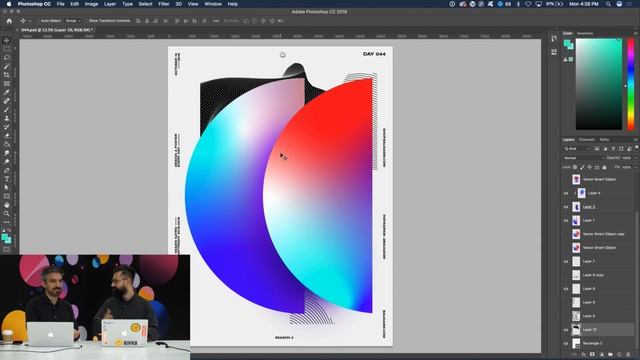
Task: Switch to the Paths tab
Action: (604, 140)
